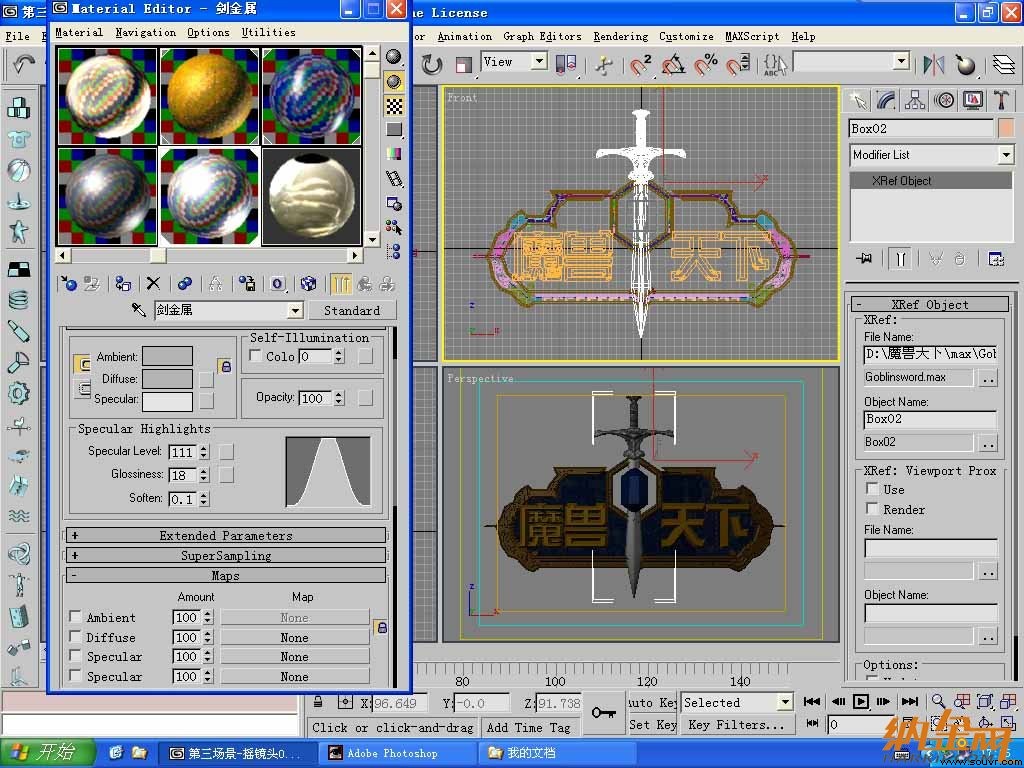Click Assign Material to Selection icon
1024x768 pixels.
point(123,283)
